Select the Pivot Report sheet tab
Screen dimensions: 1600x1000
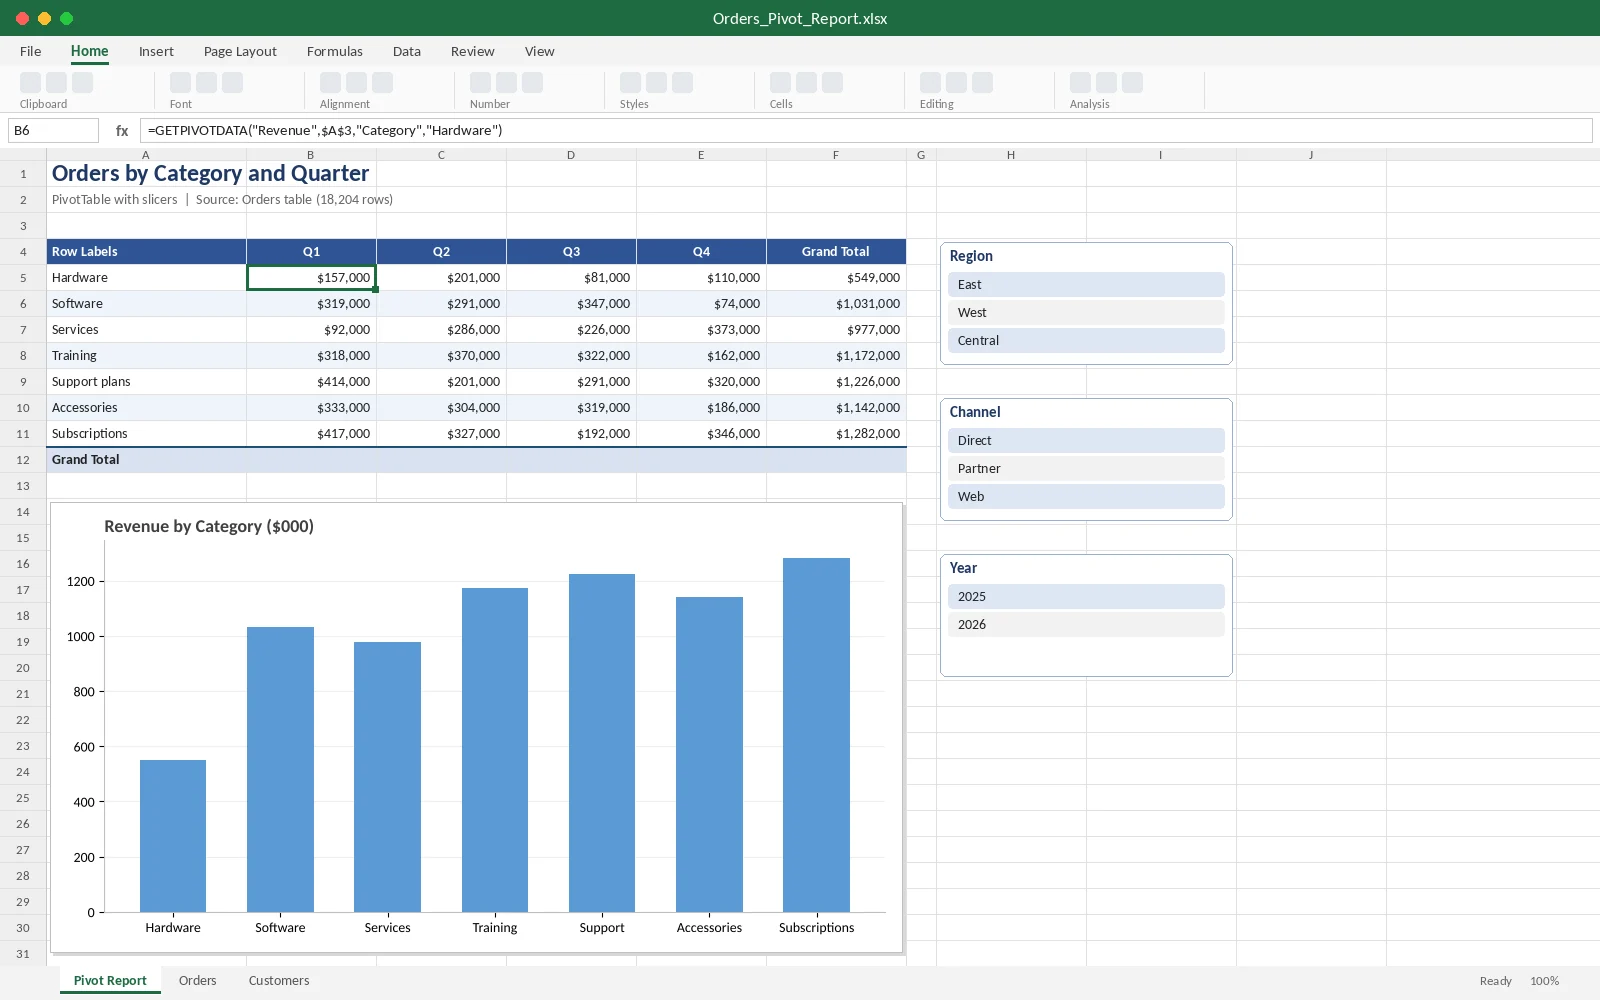point(110,981)
